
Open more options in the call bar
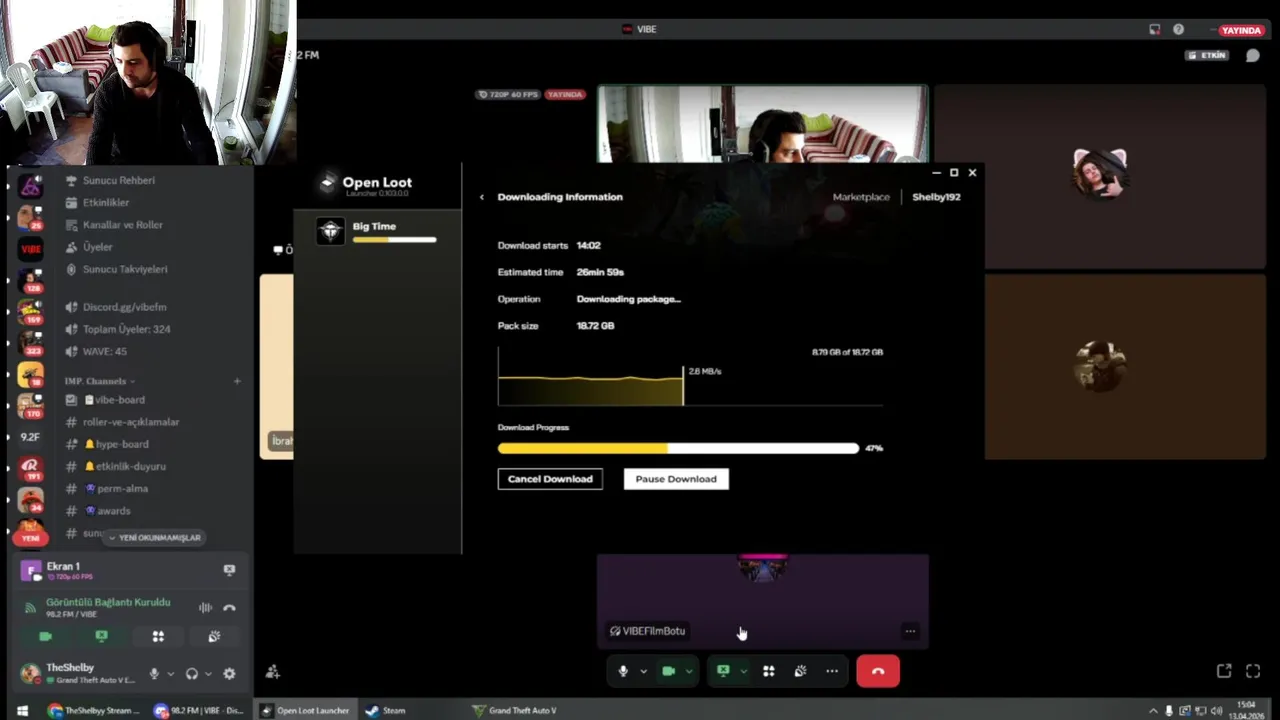click(x=832, y=671)
